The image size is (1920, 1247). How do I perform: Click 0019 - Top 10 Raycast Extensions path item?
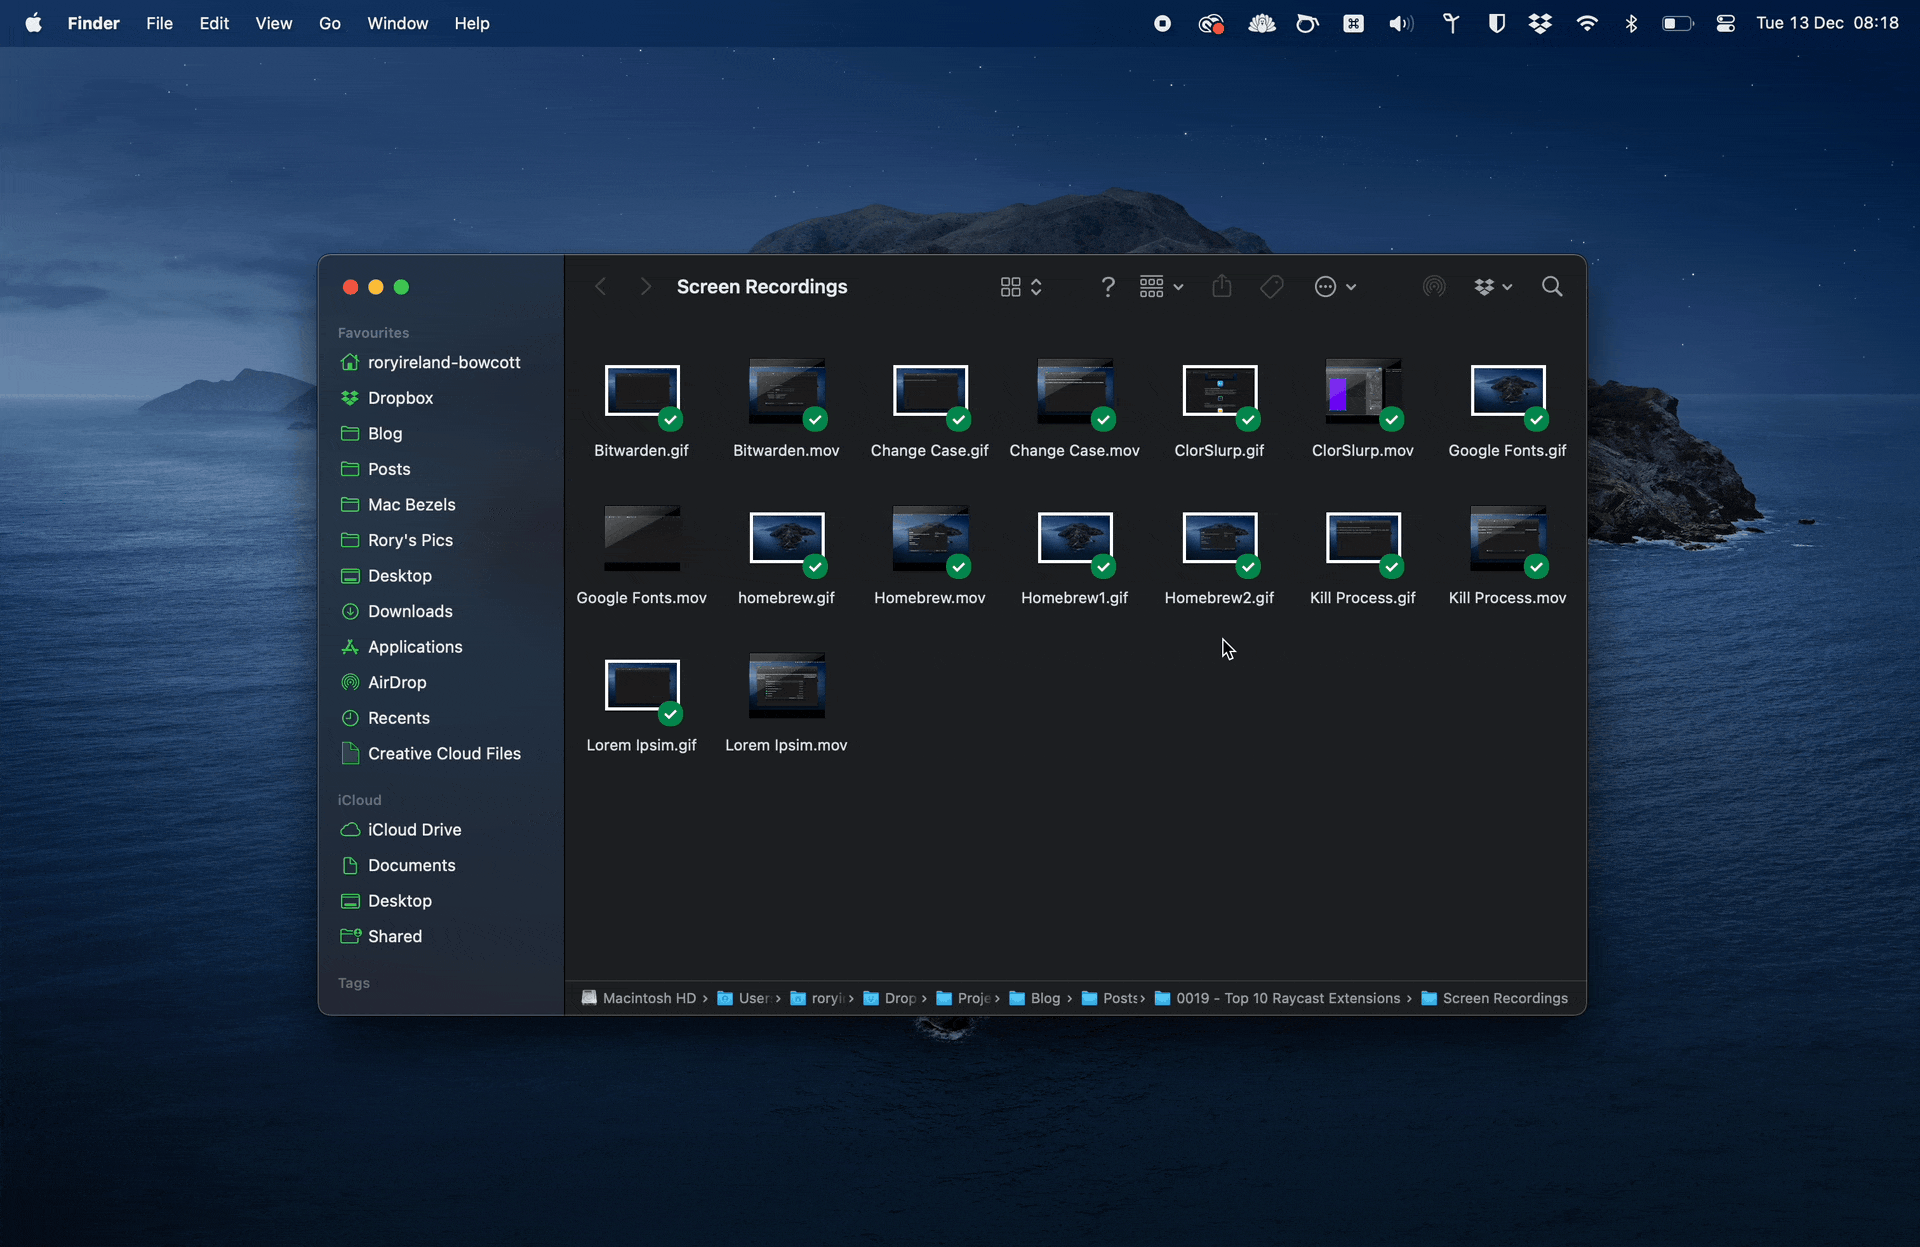point(1277,998)
